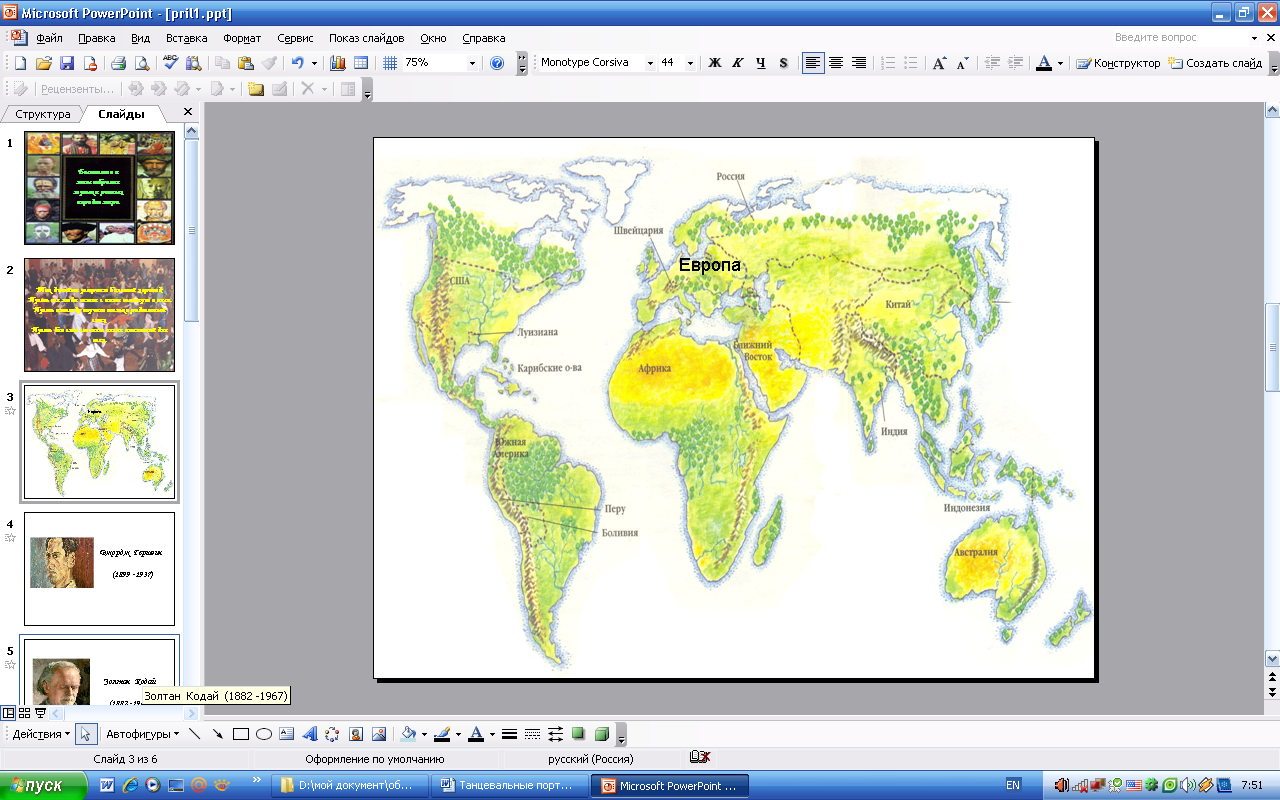Select the Rectangle drawing tool
Image resolution: width=1280 pixels, height=800 pixels.
click(241, 734)
